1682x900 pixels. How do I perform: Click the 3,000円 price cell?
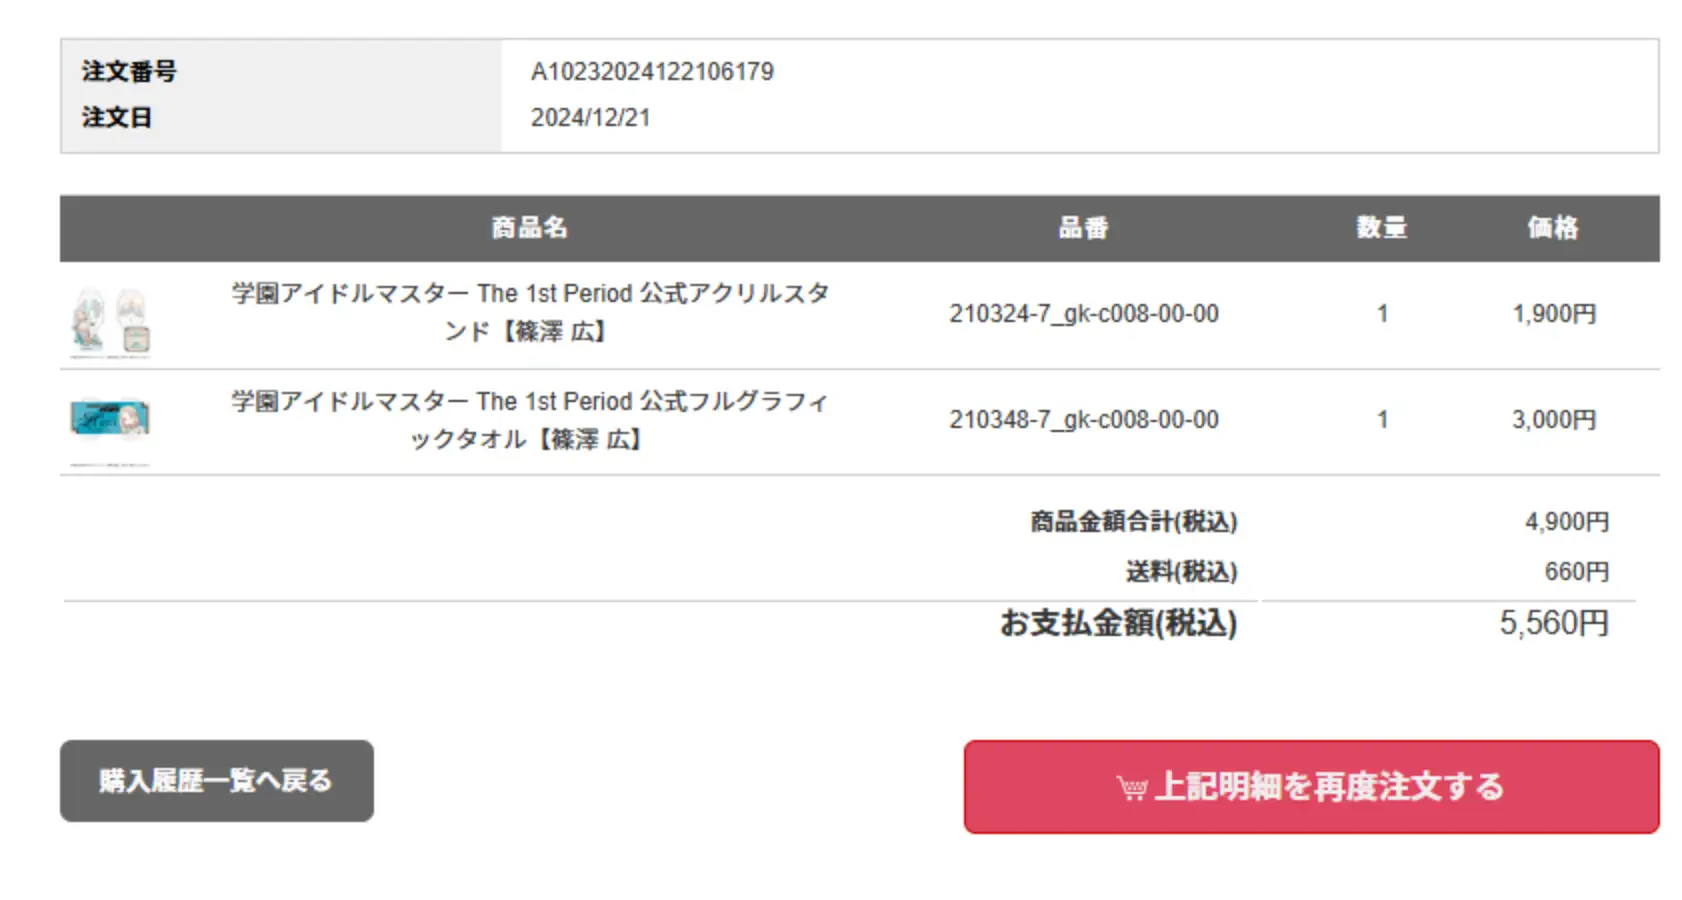point(1553,420)
